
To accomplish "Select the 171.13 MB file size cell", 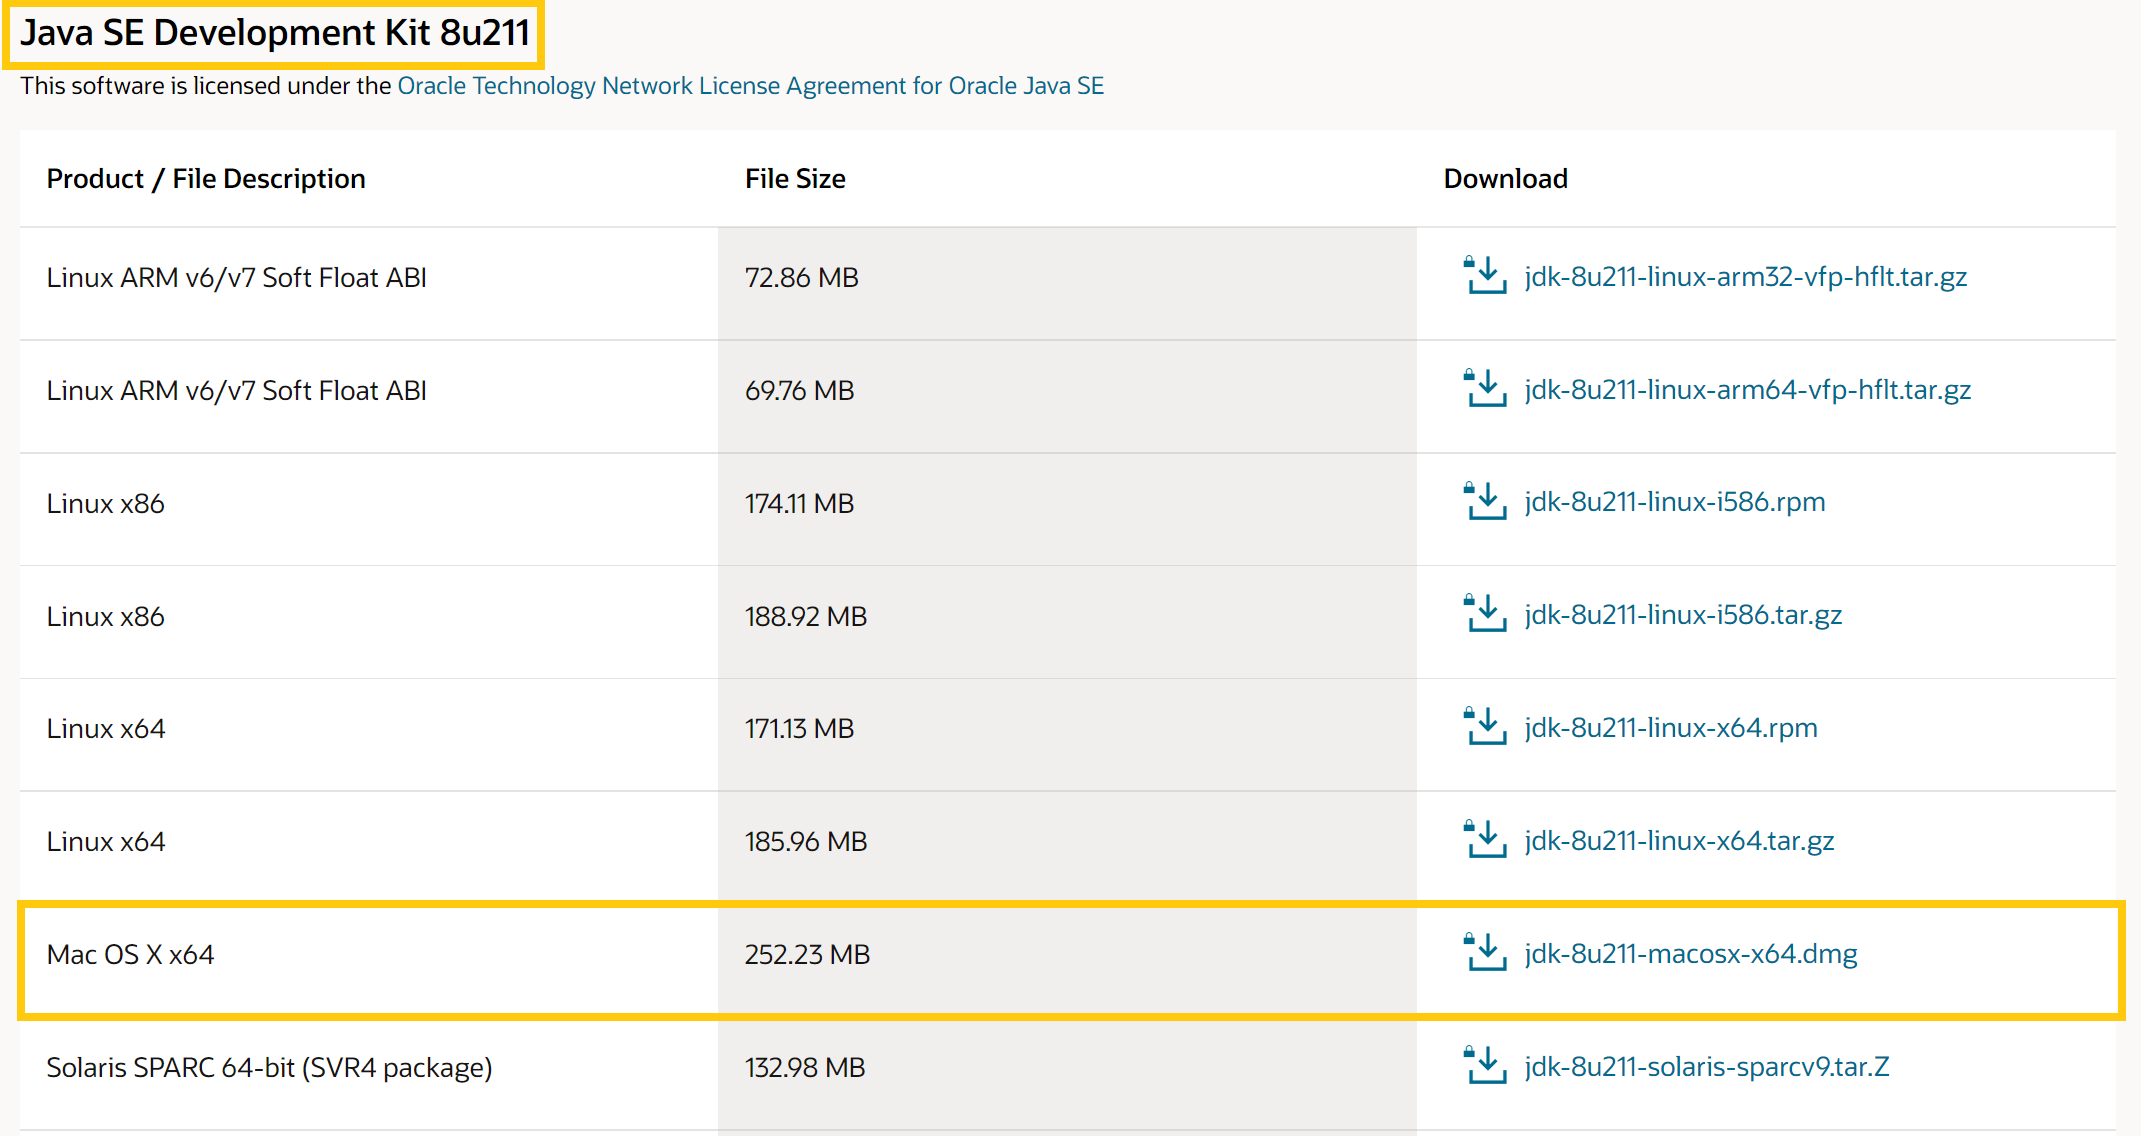I will pos(1067,735).
